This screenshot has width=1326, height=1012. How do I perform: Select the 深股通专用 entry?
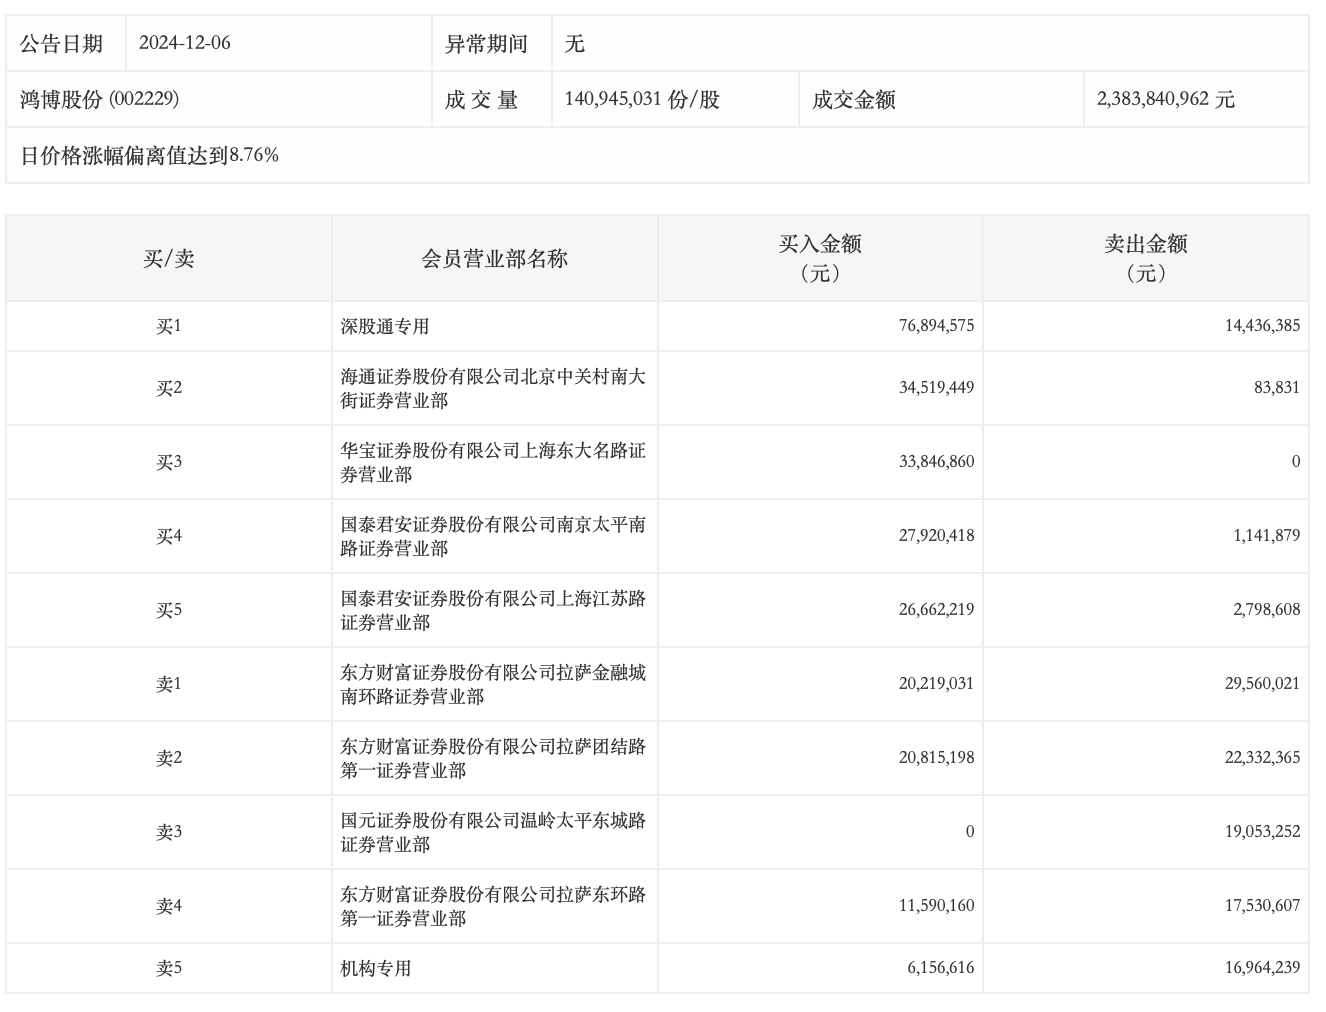[x=385, y=327]
